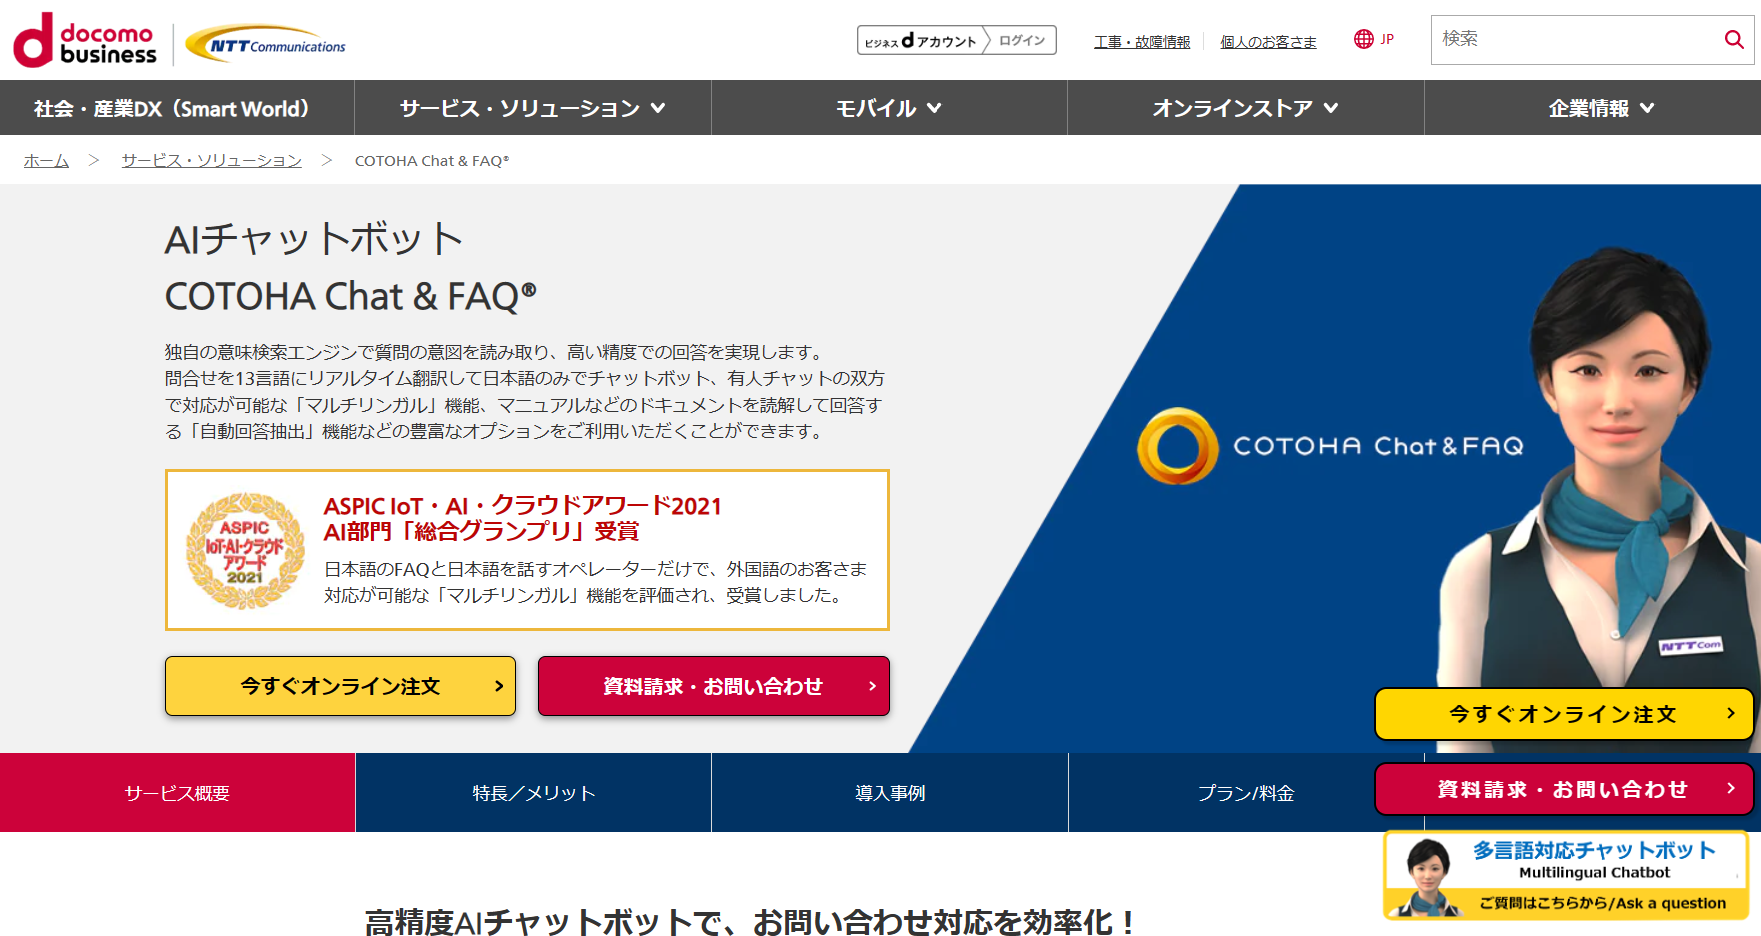Expand the サービス・ソリューション menu

click(532, 108)
